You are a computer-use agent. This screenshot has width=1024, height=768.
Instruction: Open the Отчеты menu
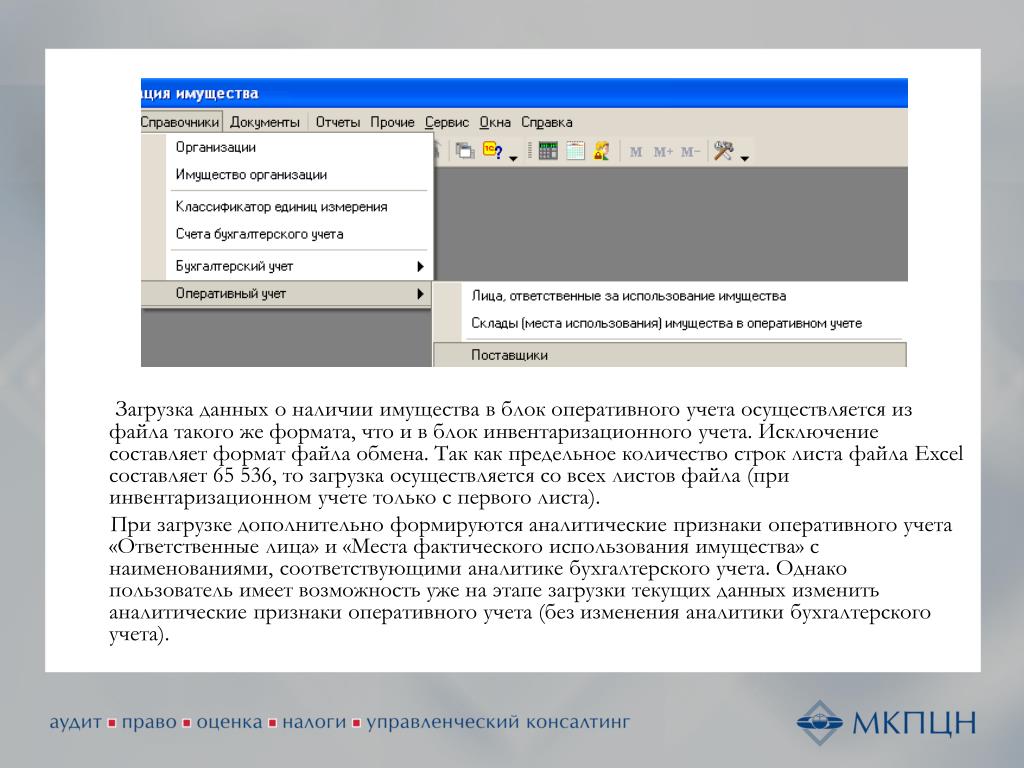point(338,122)
